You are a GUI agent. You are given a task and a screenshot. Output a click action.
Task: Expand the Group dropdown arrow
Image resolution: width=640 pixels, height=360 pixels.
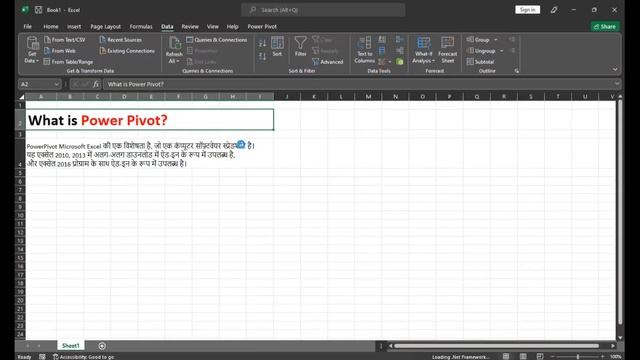[x=496, y=40]
